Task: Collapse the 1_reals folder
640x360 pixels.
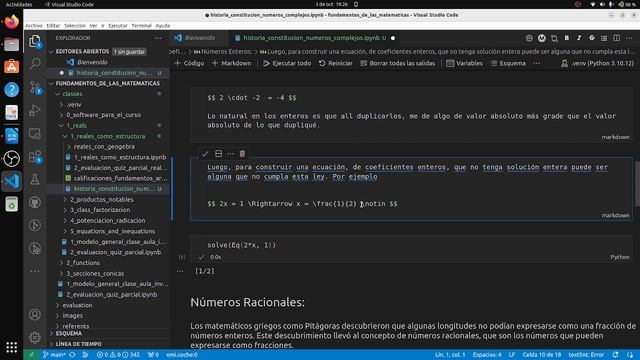Action: click(x=76, y=125)
